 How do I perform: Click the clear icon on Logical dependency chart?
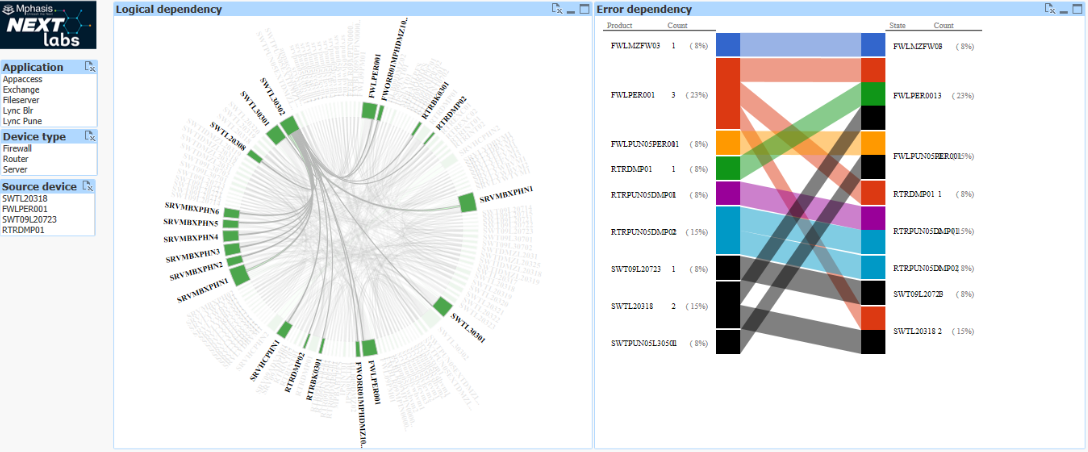(557, 9)
